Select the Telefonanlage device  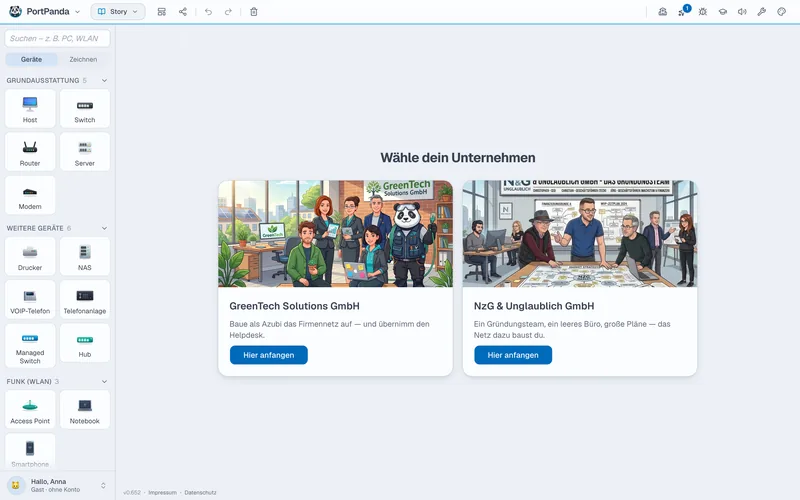click(85, 299)
